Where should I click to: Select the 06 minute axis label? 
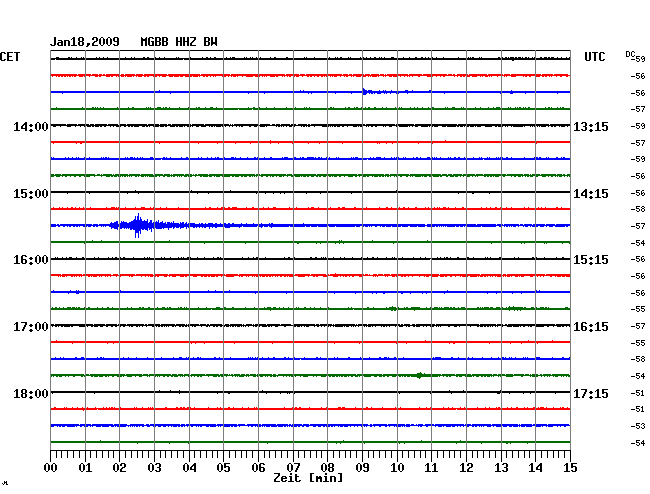pyautogui.click(x=258, y=467)
